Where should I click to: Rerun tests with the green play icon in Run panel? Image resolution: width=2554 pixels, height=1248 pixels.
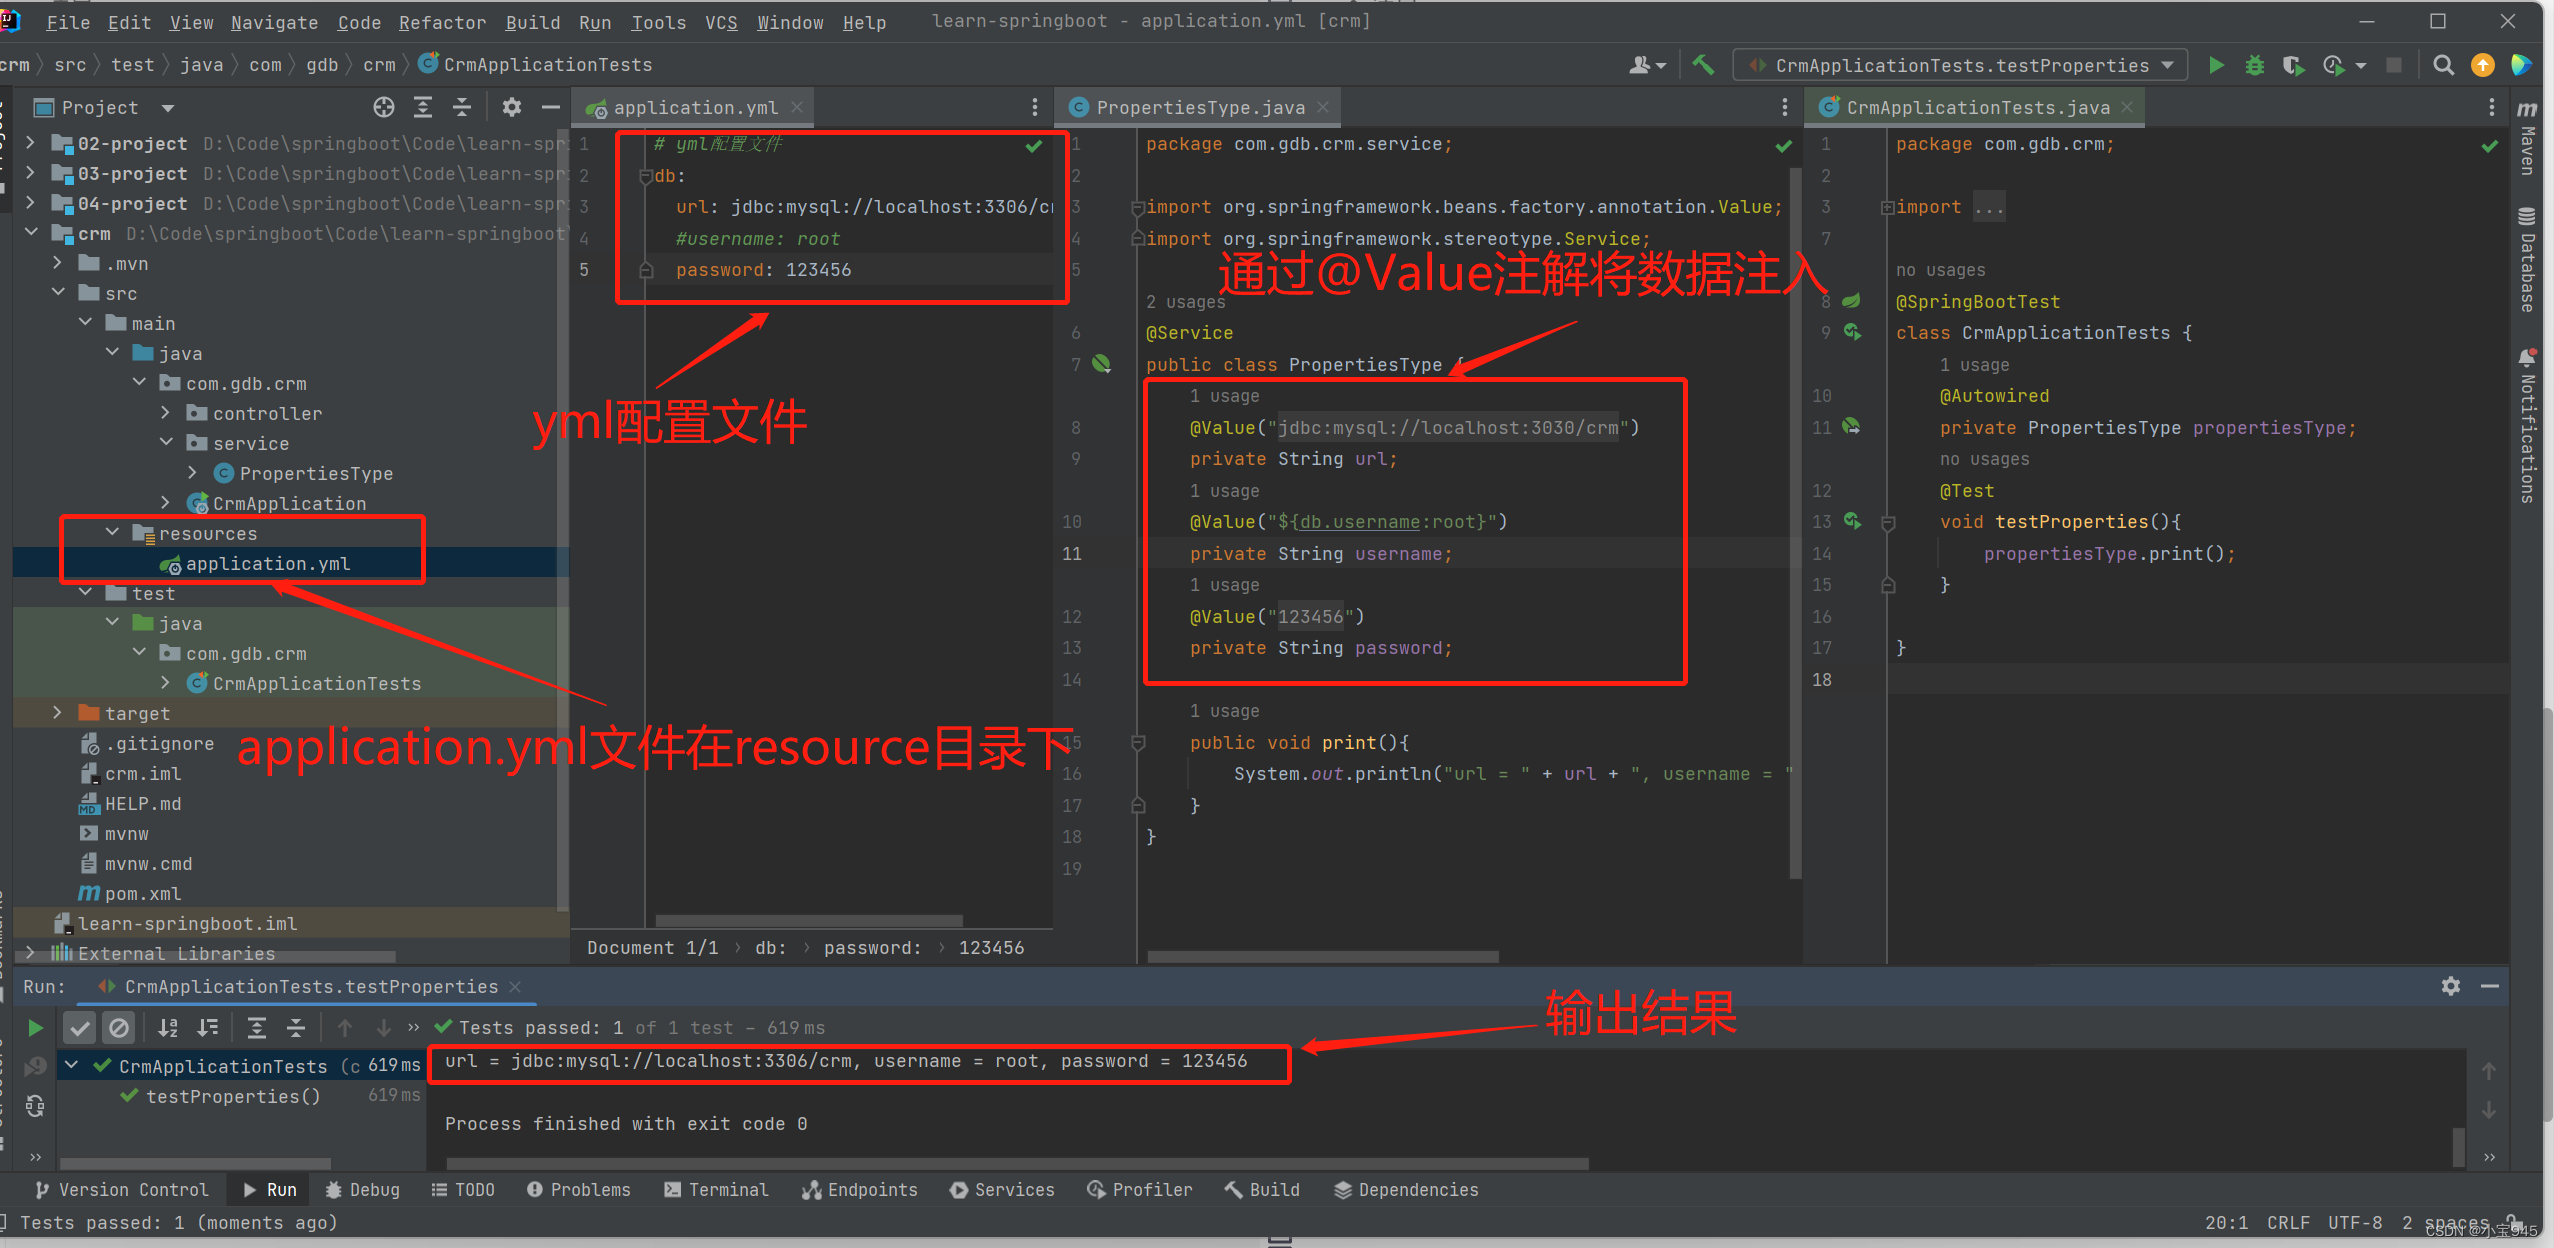click(x=35, y=1027)
